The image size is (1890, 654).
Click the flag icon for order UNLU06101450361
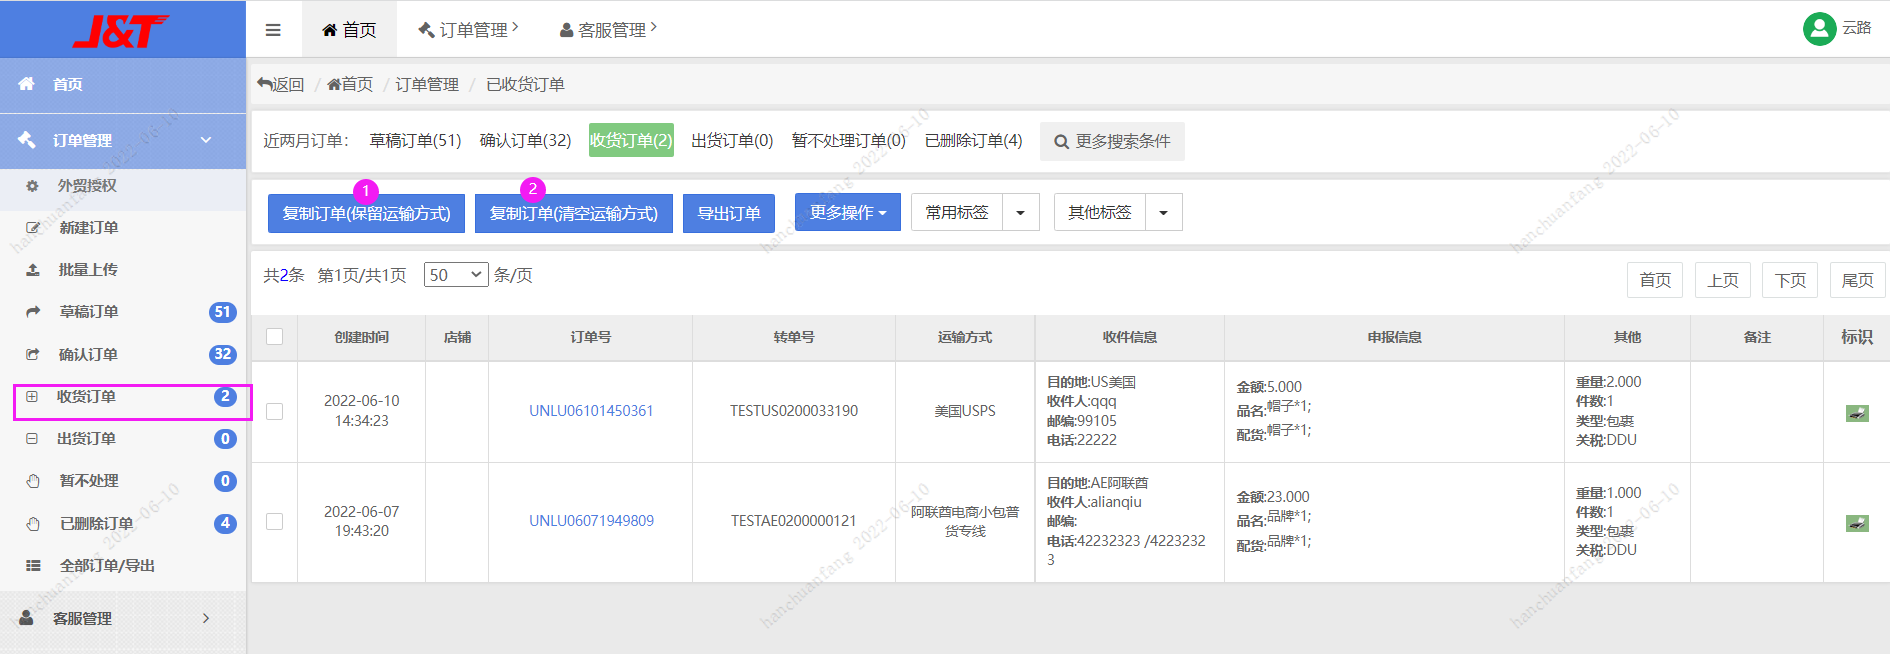tap(1857, 413)
